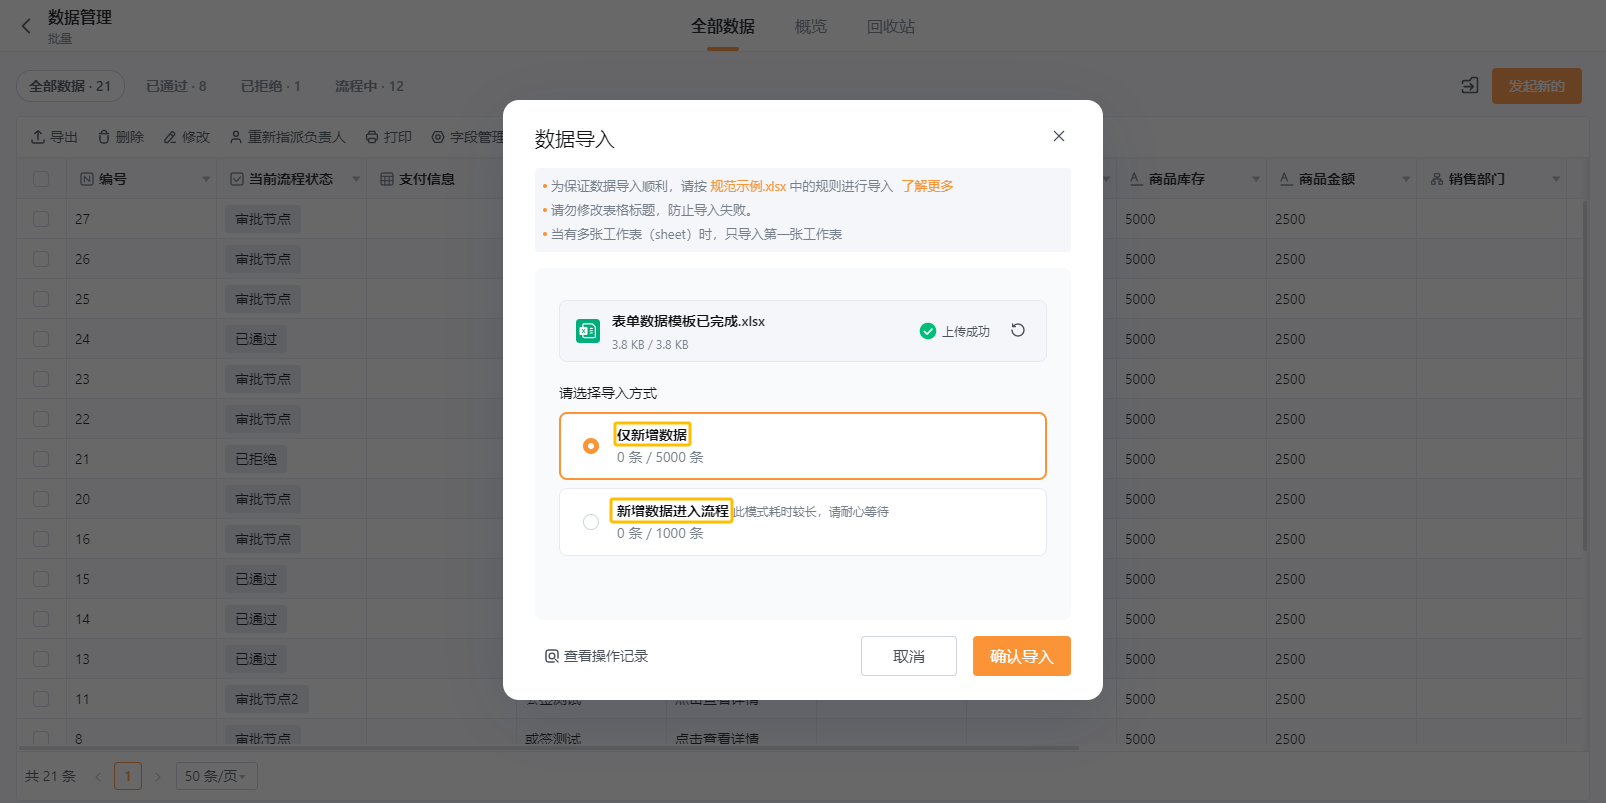Click the 已通过 status in row 24
The width and height of the screenshot is (1606, 803).
(256, 339)
